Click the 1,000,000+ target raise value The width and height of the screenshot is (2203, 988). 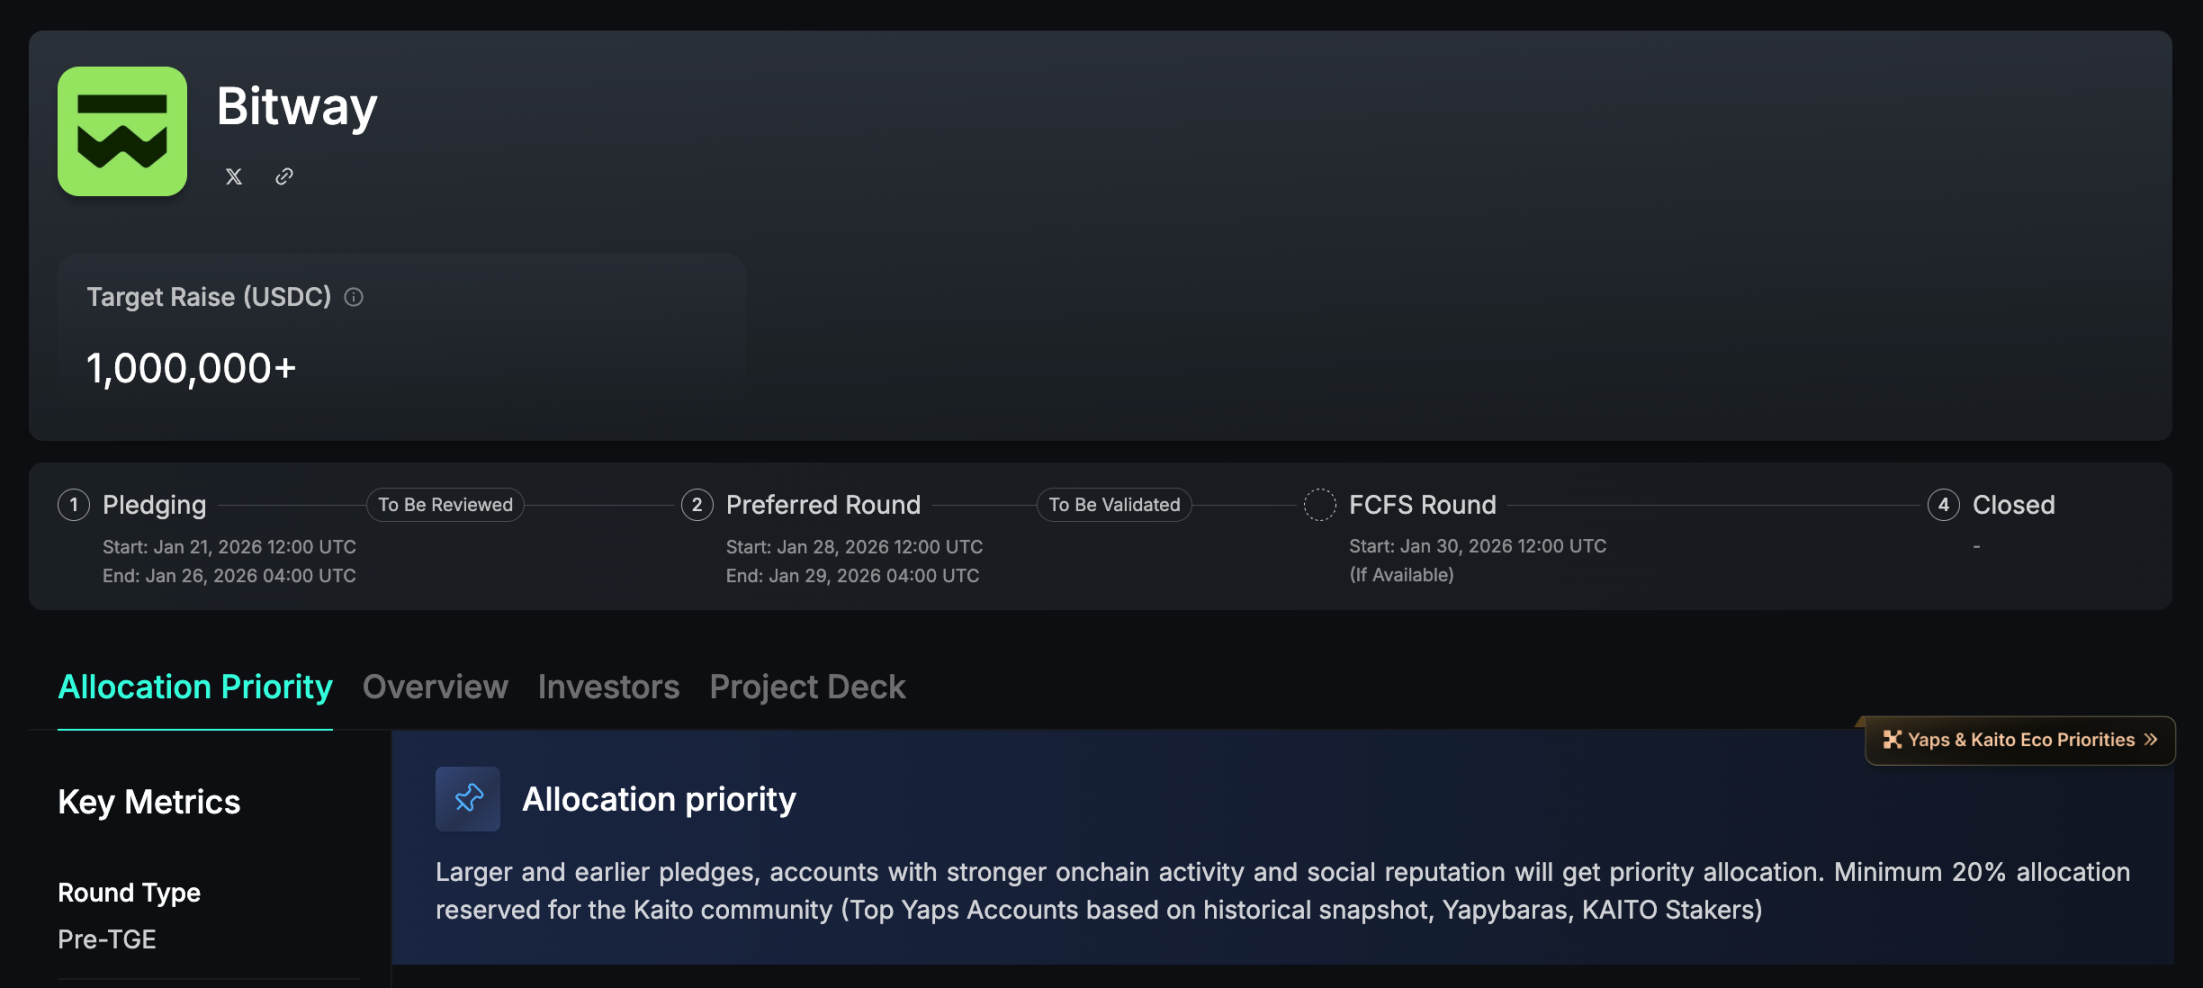pos(191,369)
